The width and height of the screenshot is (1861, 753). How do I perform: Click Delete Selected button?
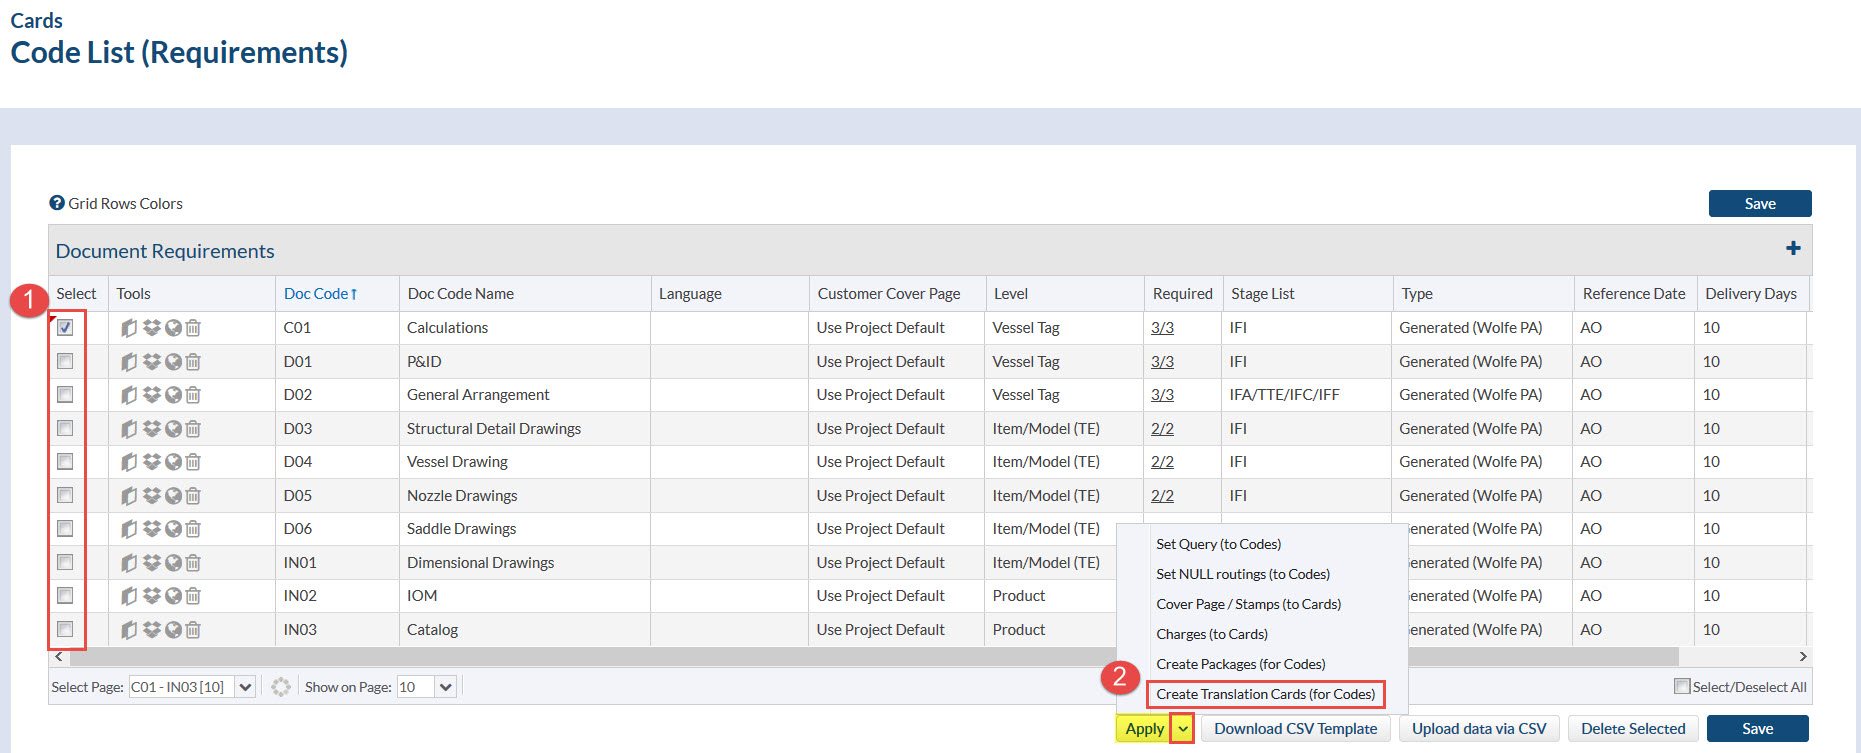pyautogui.click(x=1633, y=729)
